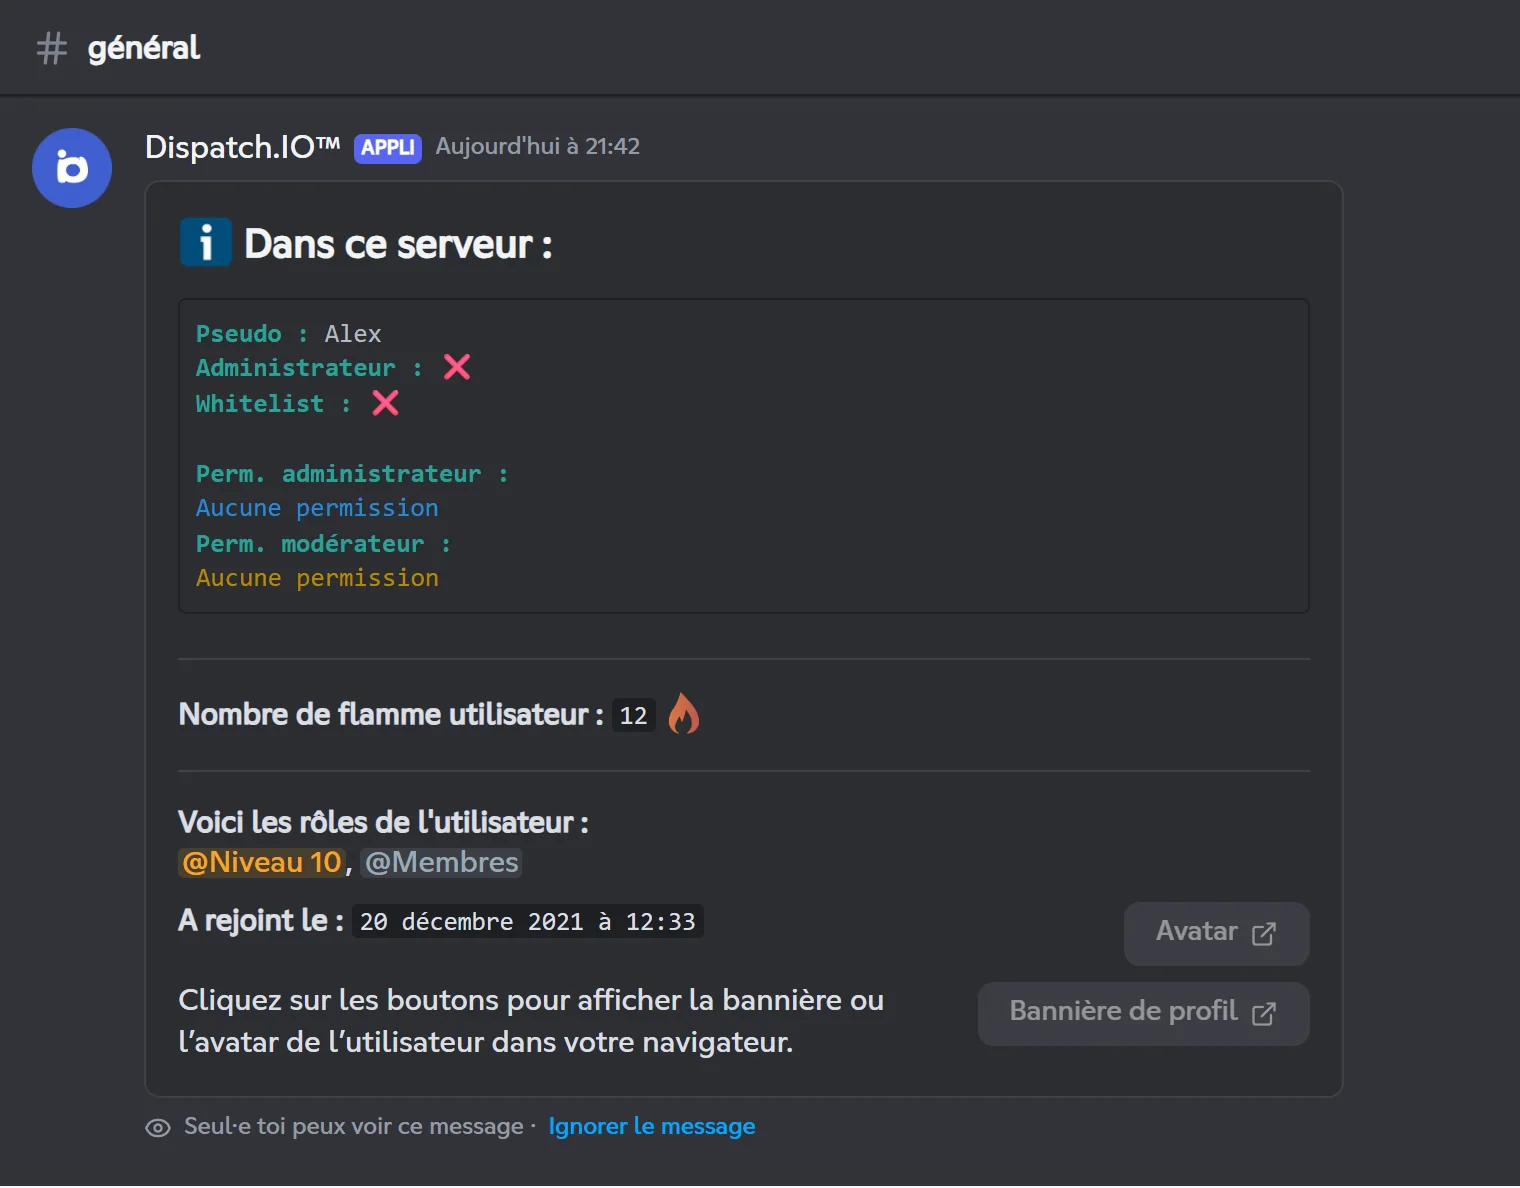This screenshot has width=1520, height=1188.
Task: Click the A rejoint le label
Action: pos(261,921)
